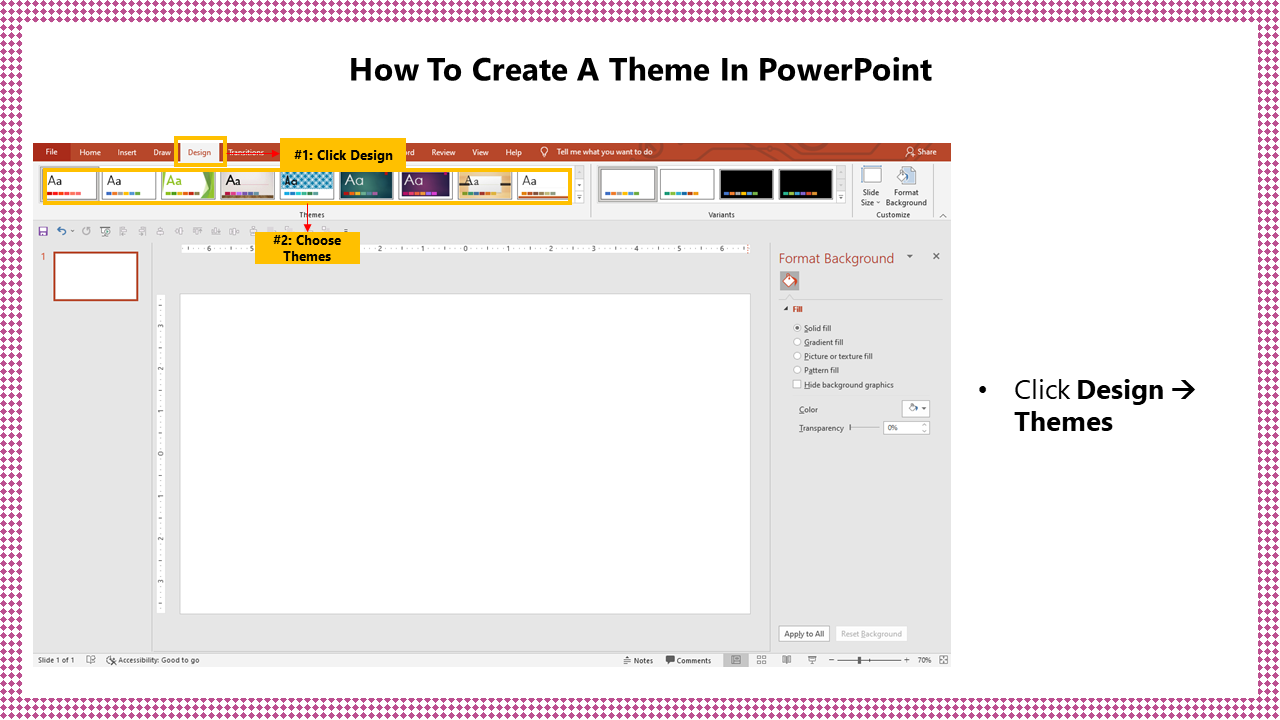Open the Design tab
1280x720 pixels.
(x=200, y=152)
